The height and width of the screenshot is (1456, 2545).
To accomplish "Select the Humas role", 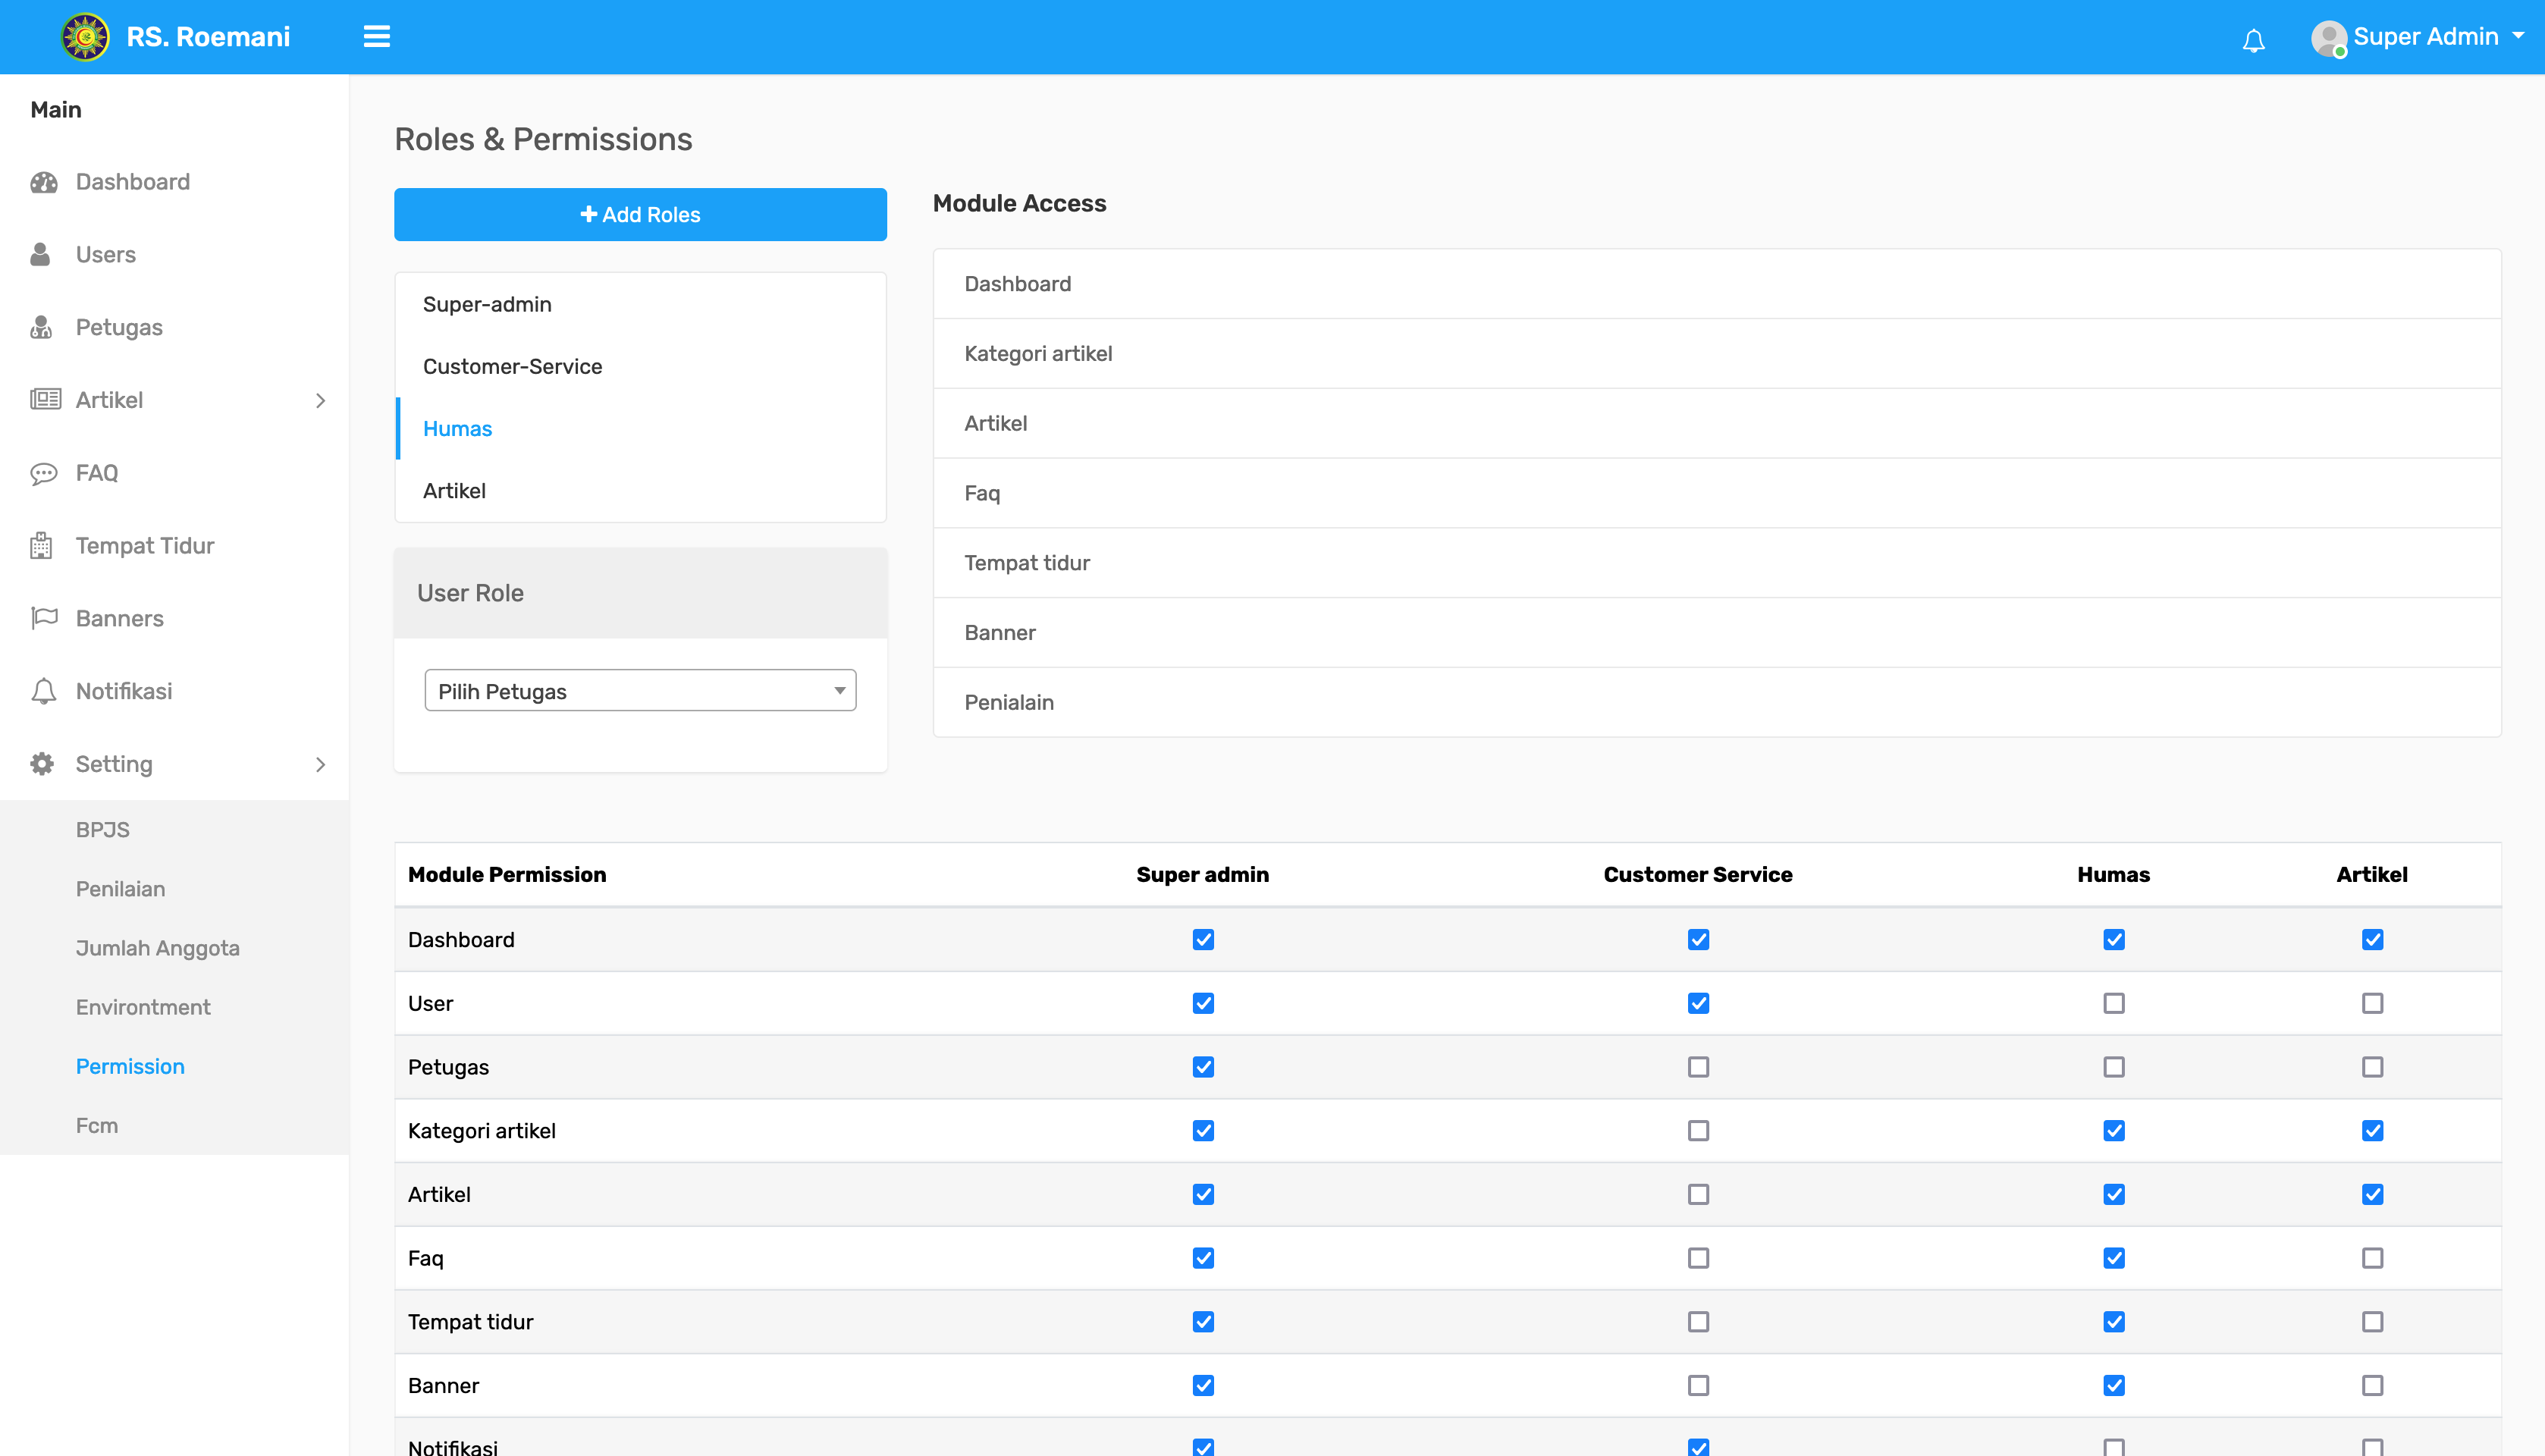I will pyautogui.click(x=640, y=428).
